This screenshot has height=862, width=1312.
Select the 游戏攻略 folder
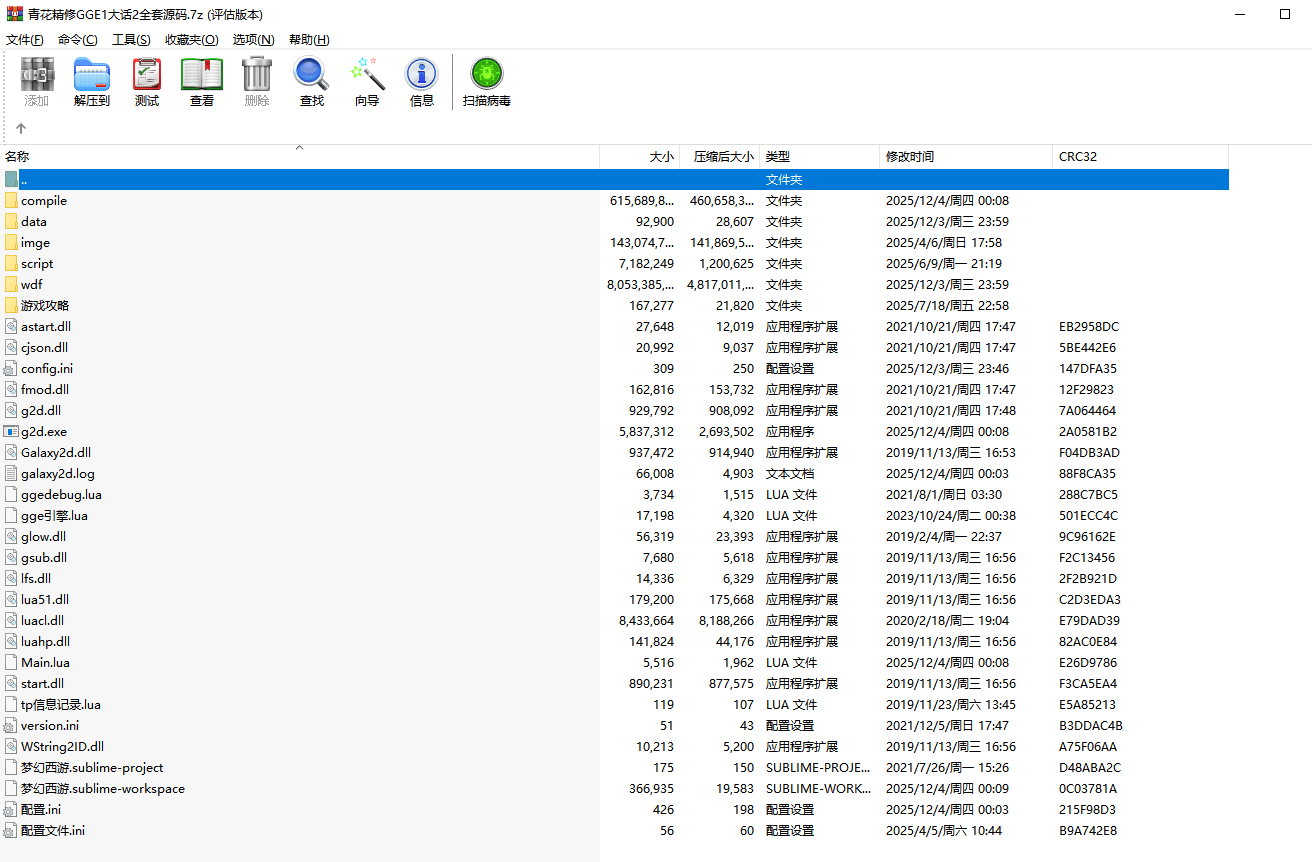45,306
